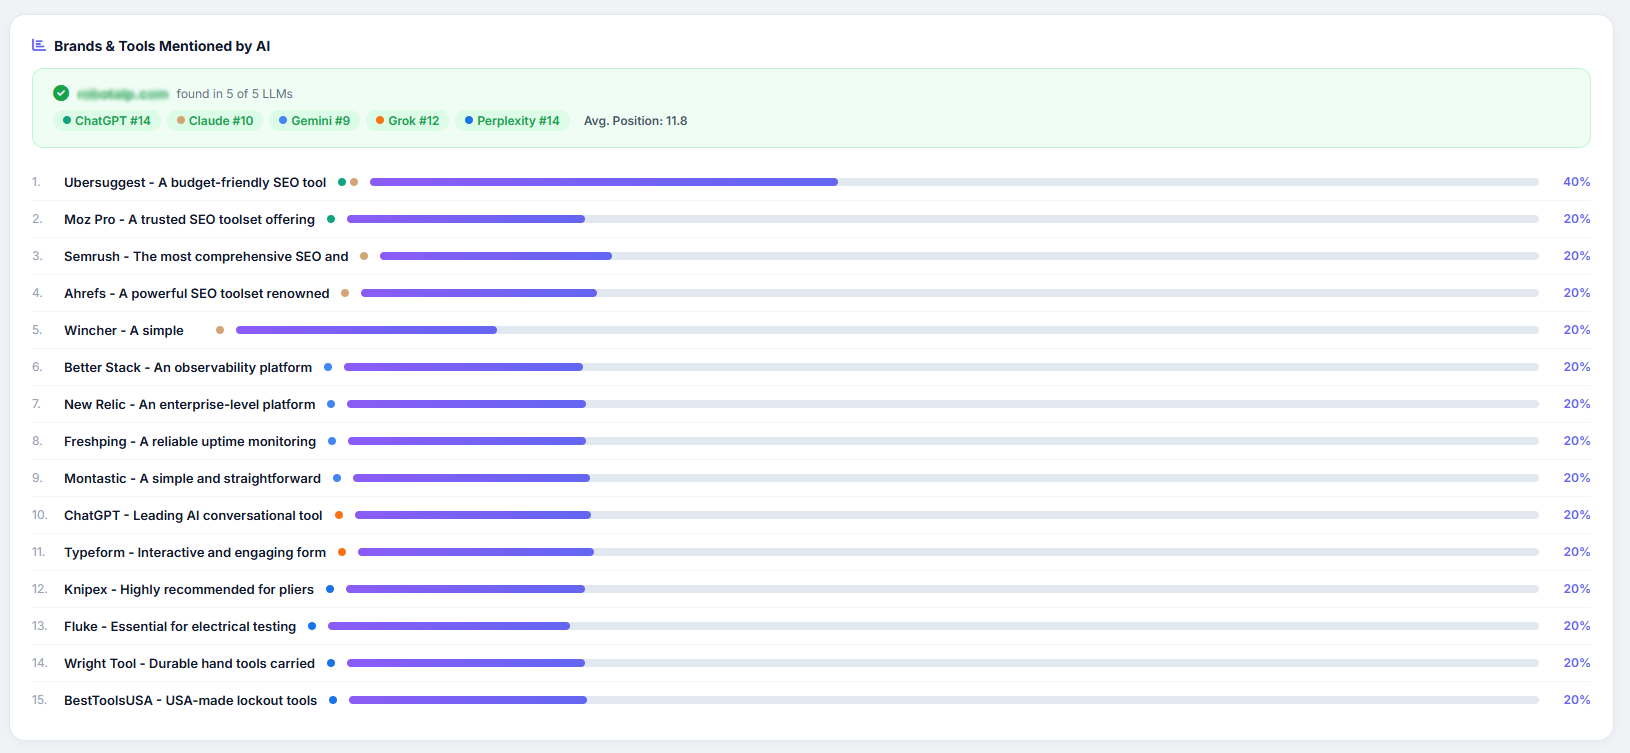Screen dimensions: 1630x753
Task: Click the tan Claude dot in Ubersuggest row
Action: click(x=354, y=182)
